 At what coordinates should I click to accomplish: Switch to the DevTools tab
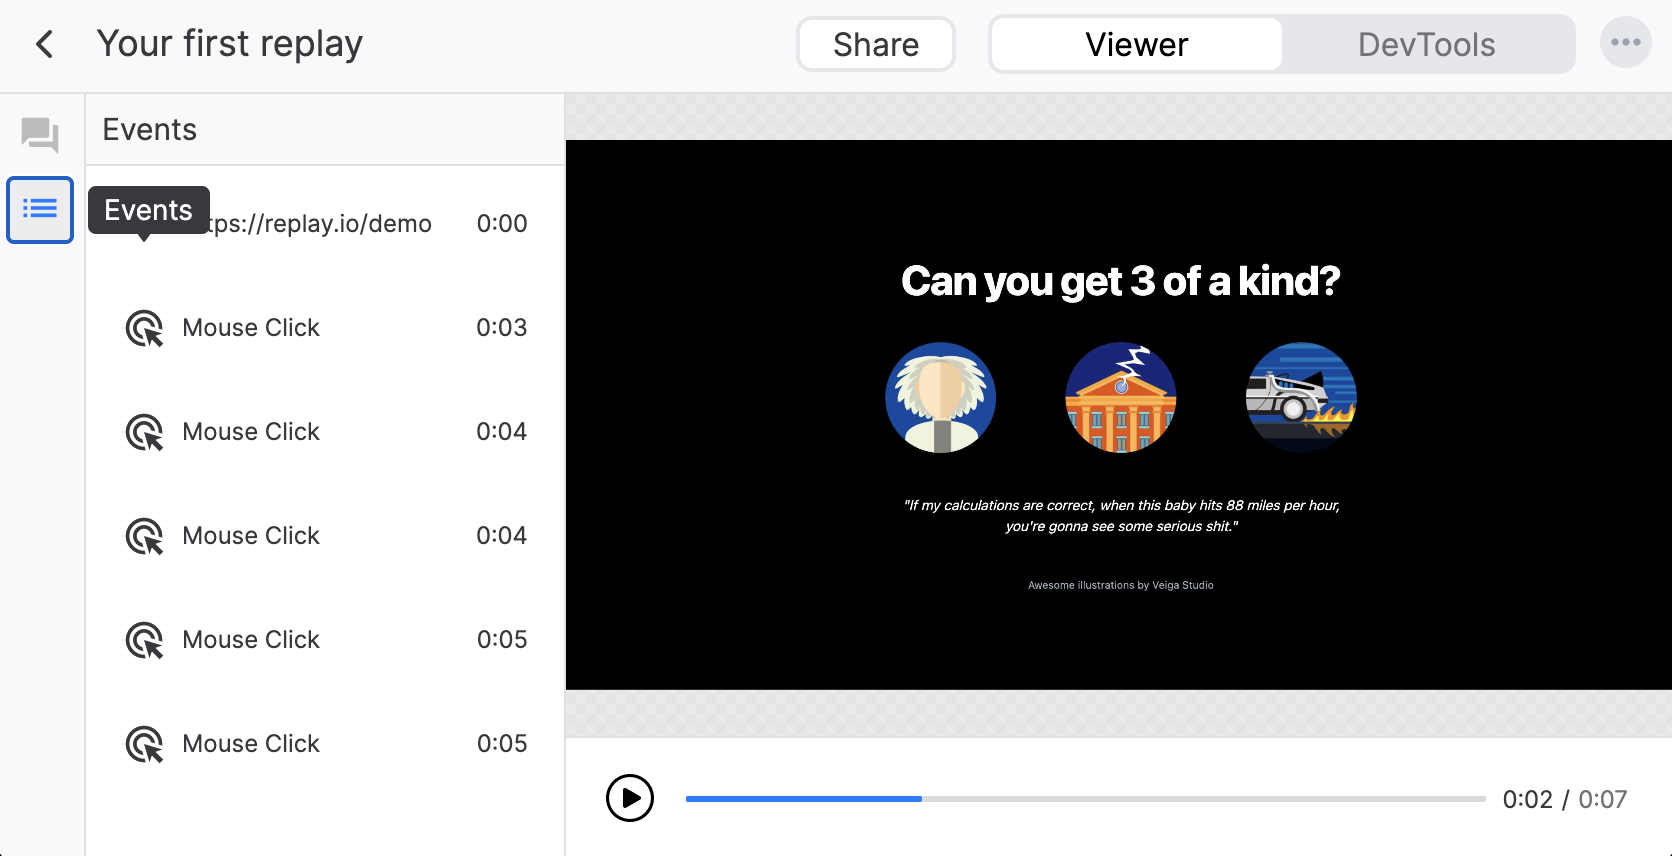1427,44
